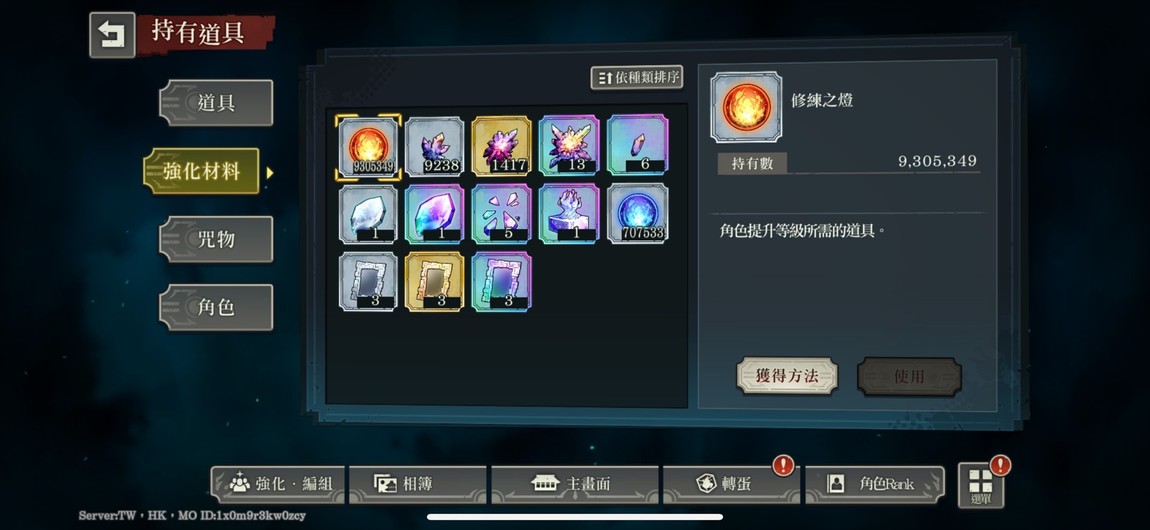Screen dimensions: 1150x530
Task: Select the small pink gem item with 6
Action: 637,145
